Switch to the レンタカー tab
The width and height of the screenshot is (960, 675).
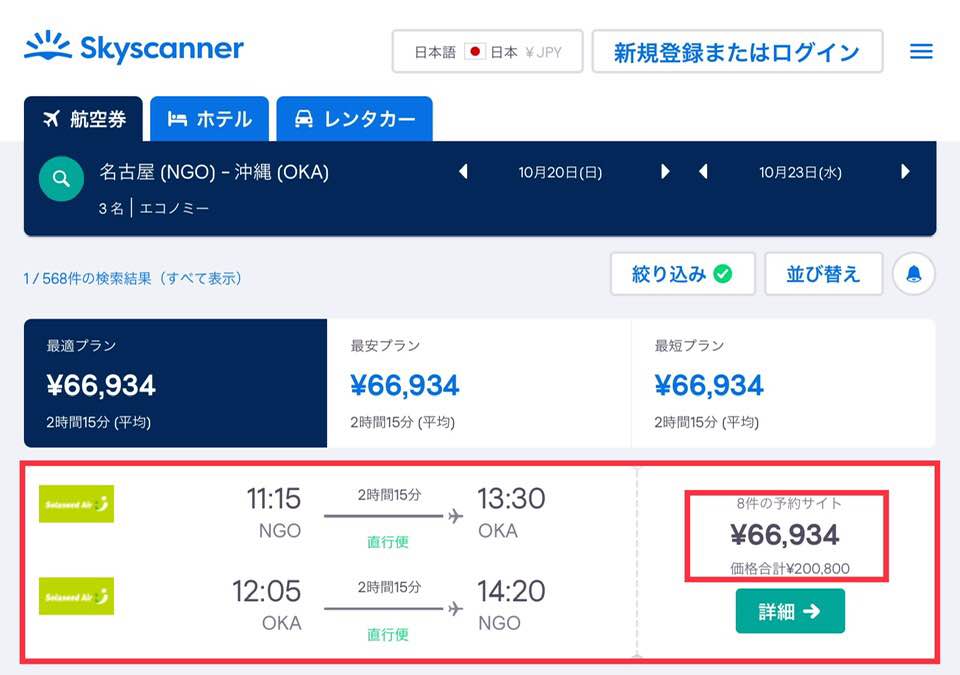tap(354, 119)
